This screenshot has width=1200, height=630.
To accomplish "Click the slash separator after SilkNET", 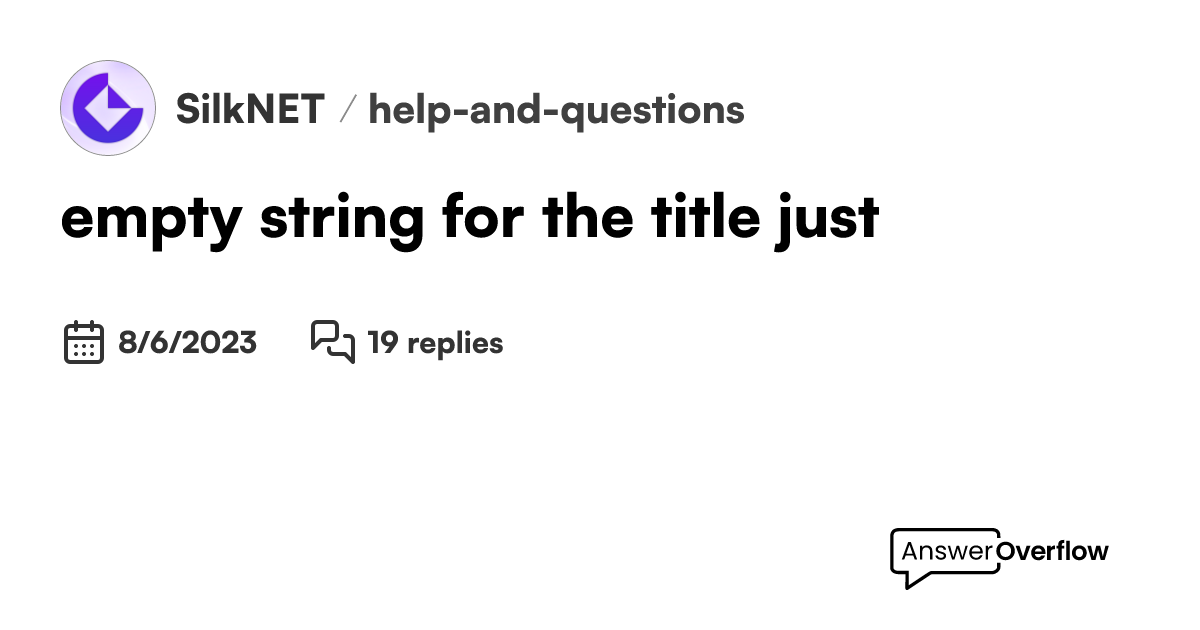I will pyautogui.click(x=347, y=109).
